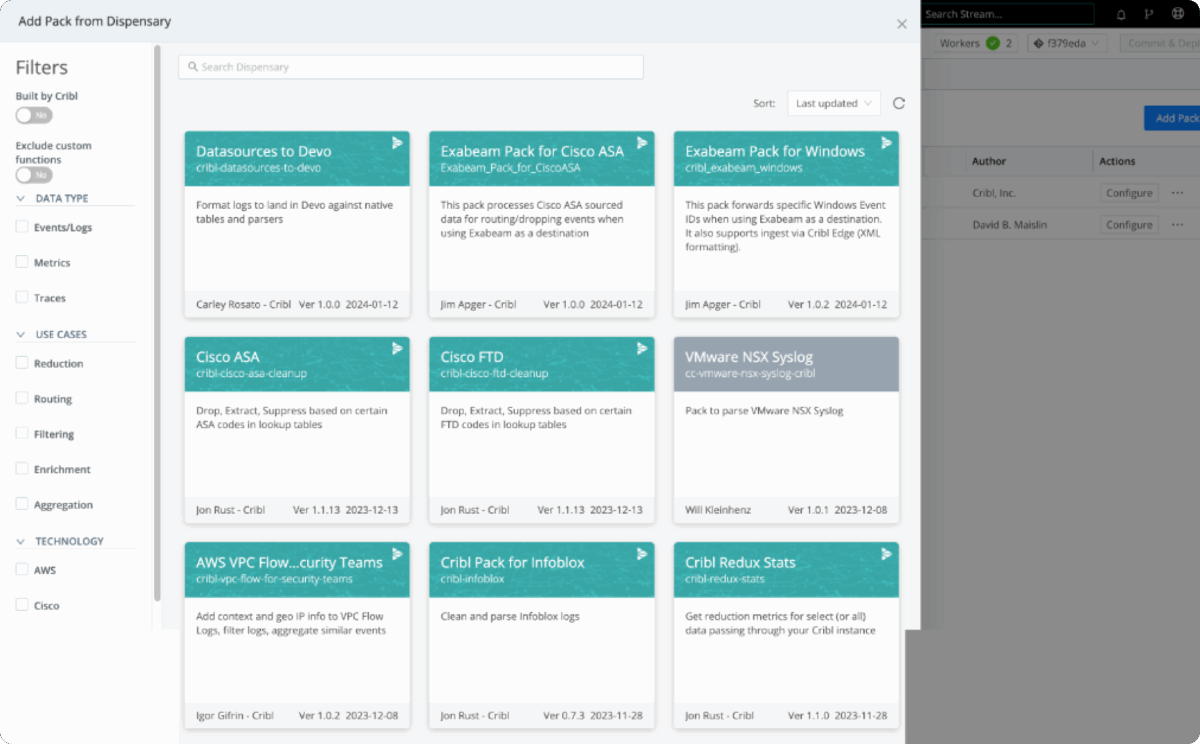Viewport: 1200px width, 744px height.
Task: Collapse the DATA TYPE filter section
Action: (x=22, y=198)
